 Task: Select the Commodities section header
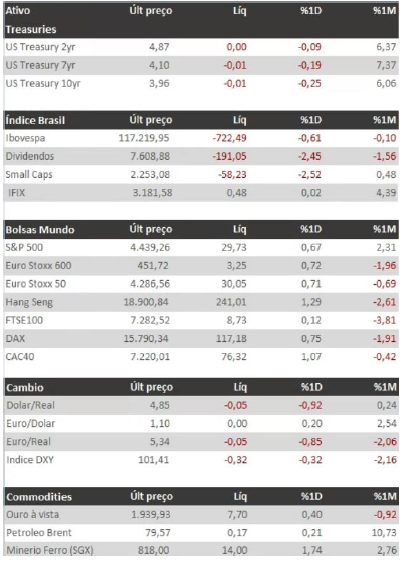click(39, 497)
